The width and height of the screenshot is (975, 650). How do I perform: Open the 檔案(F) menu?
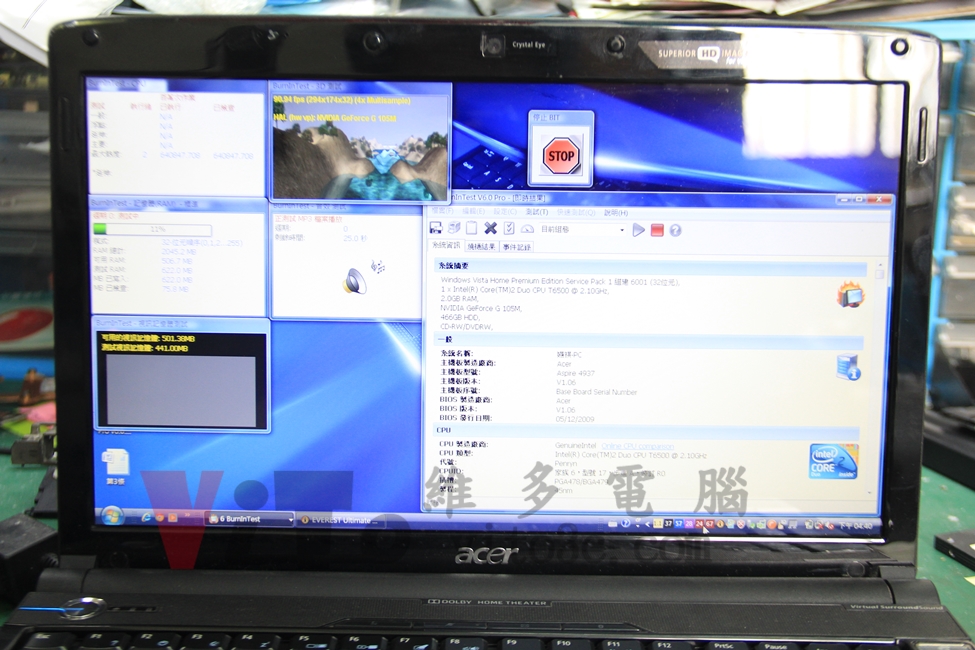(x=443, y=211)
